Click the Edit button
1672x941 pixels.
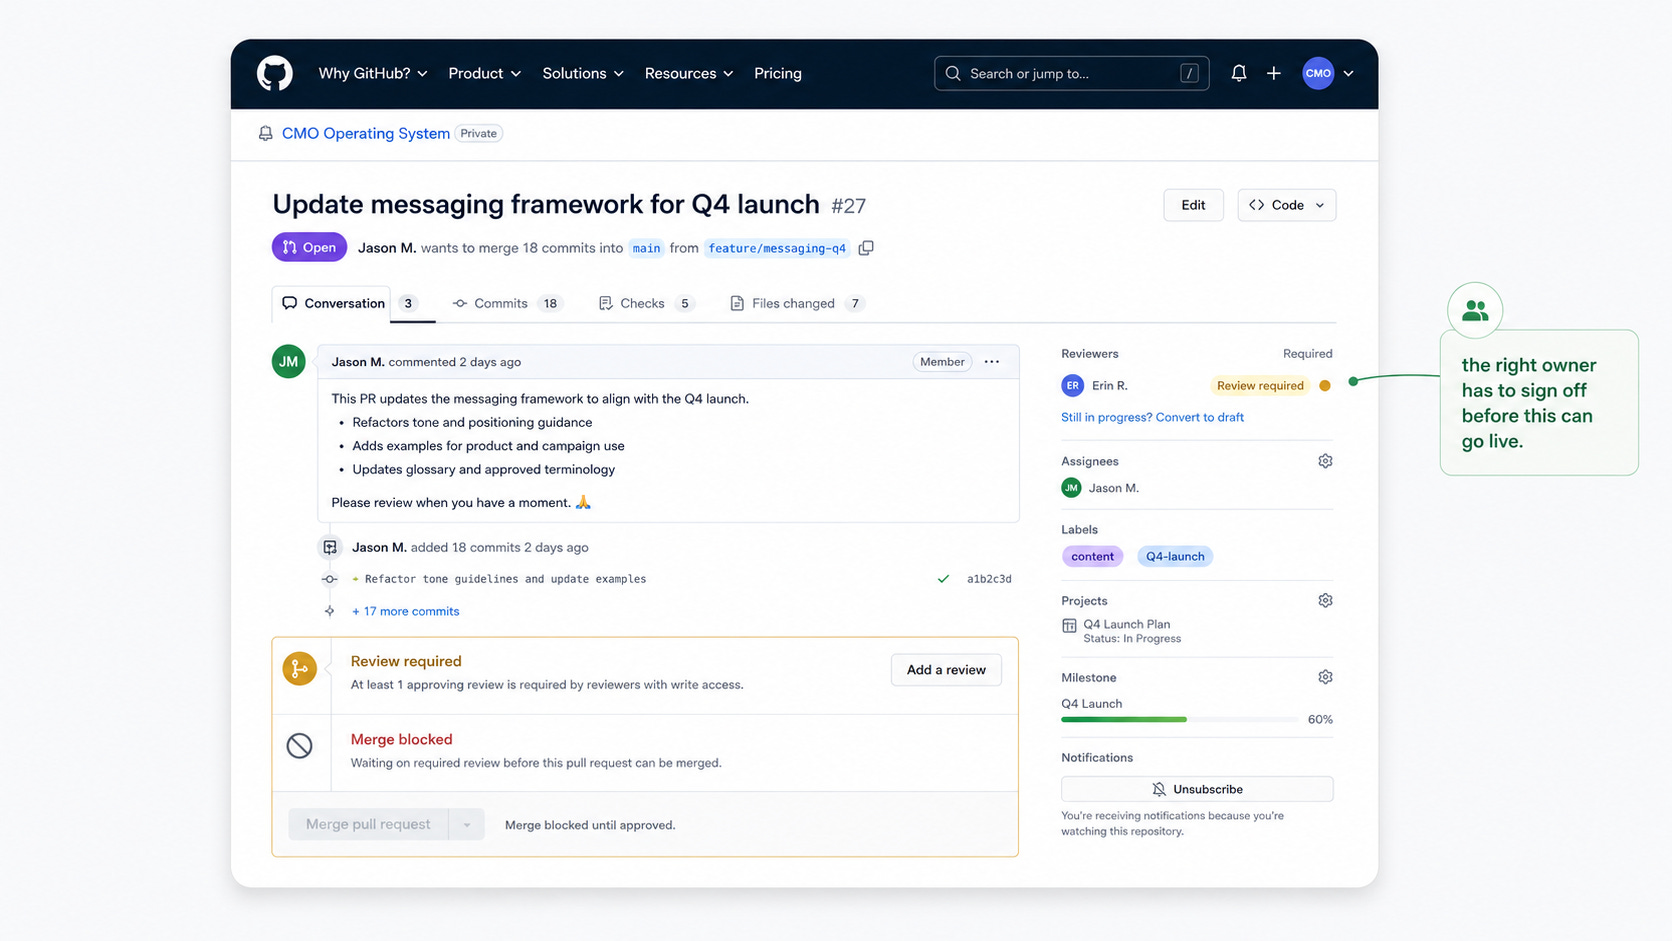click(1193, 205)
